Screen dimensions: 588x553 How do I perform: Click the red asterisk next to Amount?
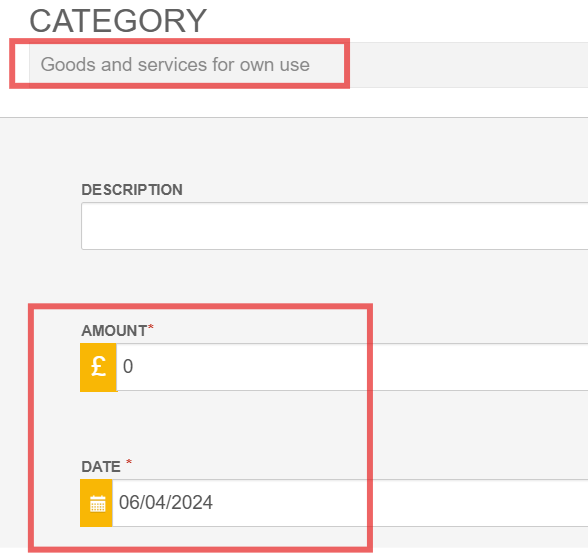[x=151, y=328]
